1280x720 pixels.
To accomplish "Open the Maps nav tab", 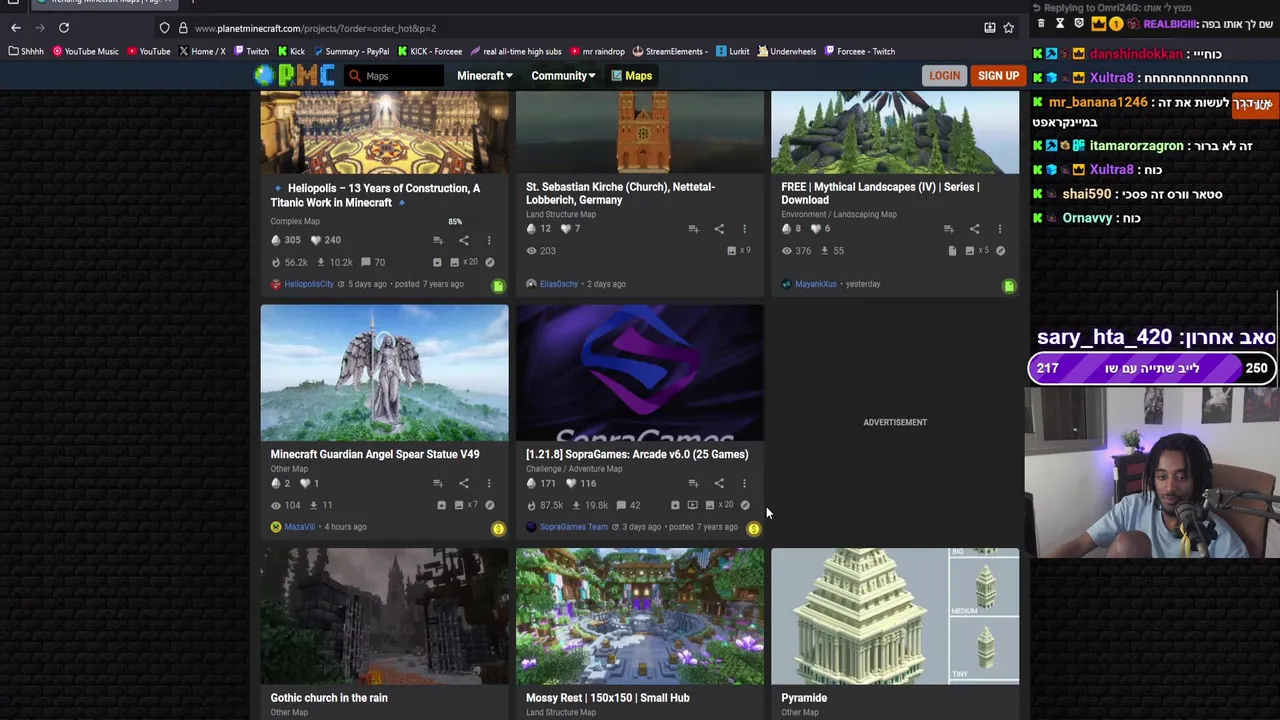I will coord(632,76).
